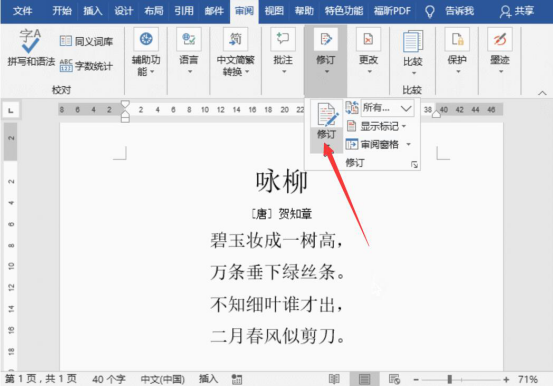Viewport: 554px width, 387px height.
Task: Open Accessibility (辅助功能) checker
Action: [x=146, y=52]
